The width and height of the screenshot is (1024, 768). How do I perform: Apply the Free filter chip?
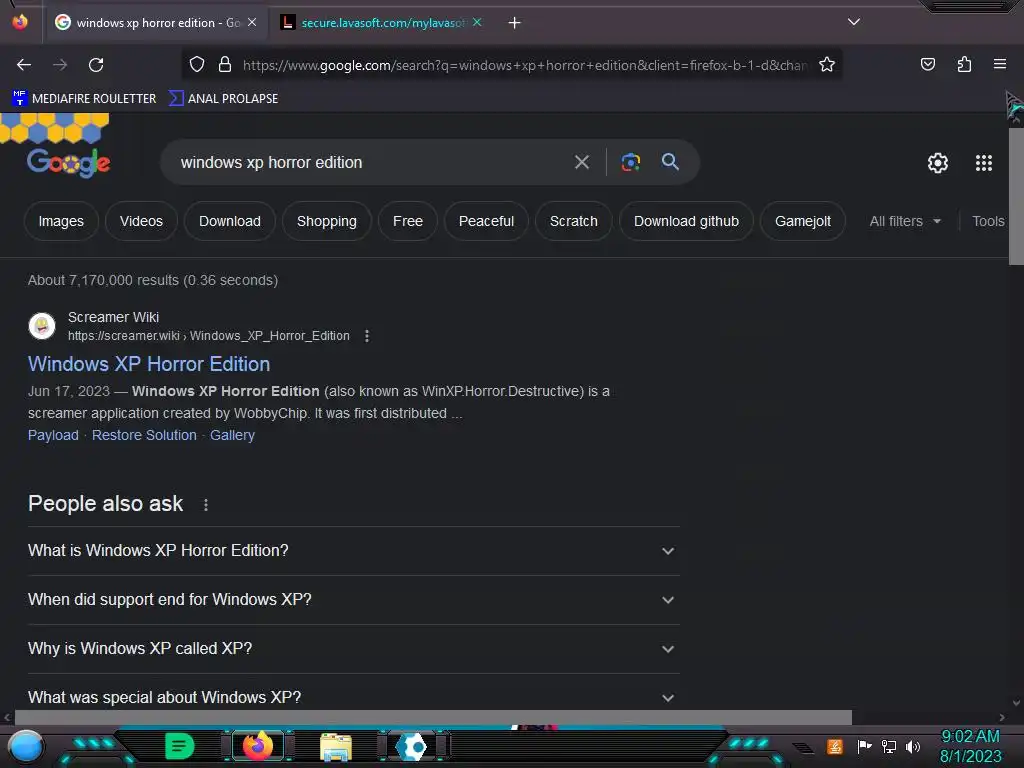408,221
